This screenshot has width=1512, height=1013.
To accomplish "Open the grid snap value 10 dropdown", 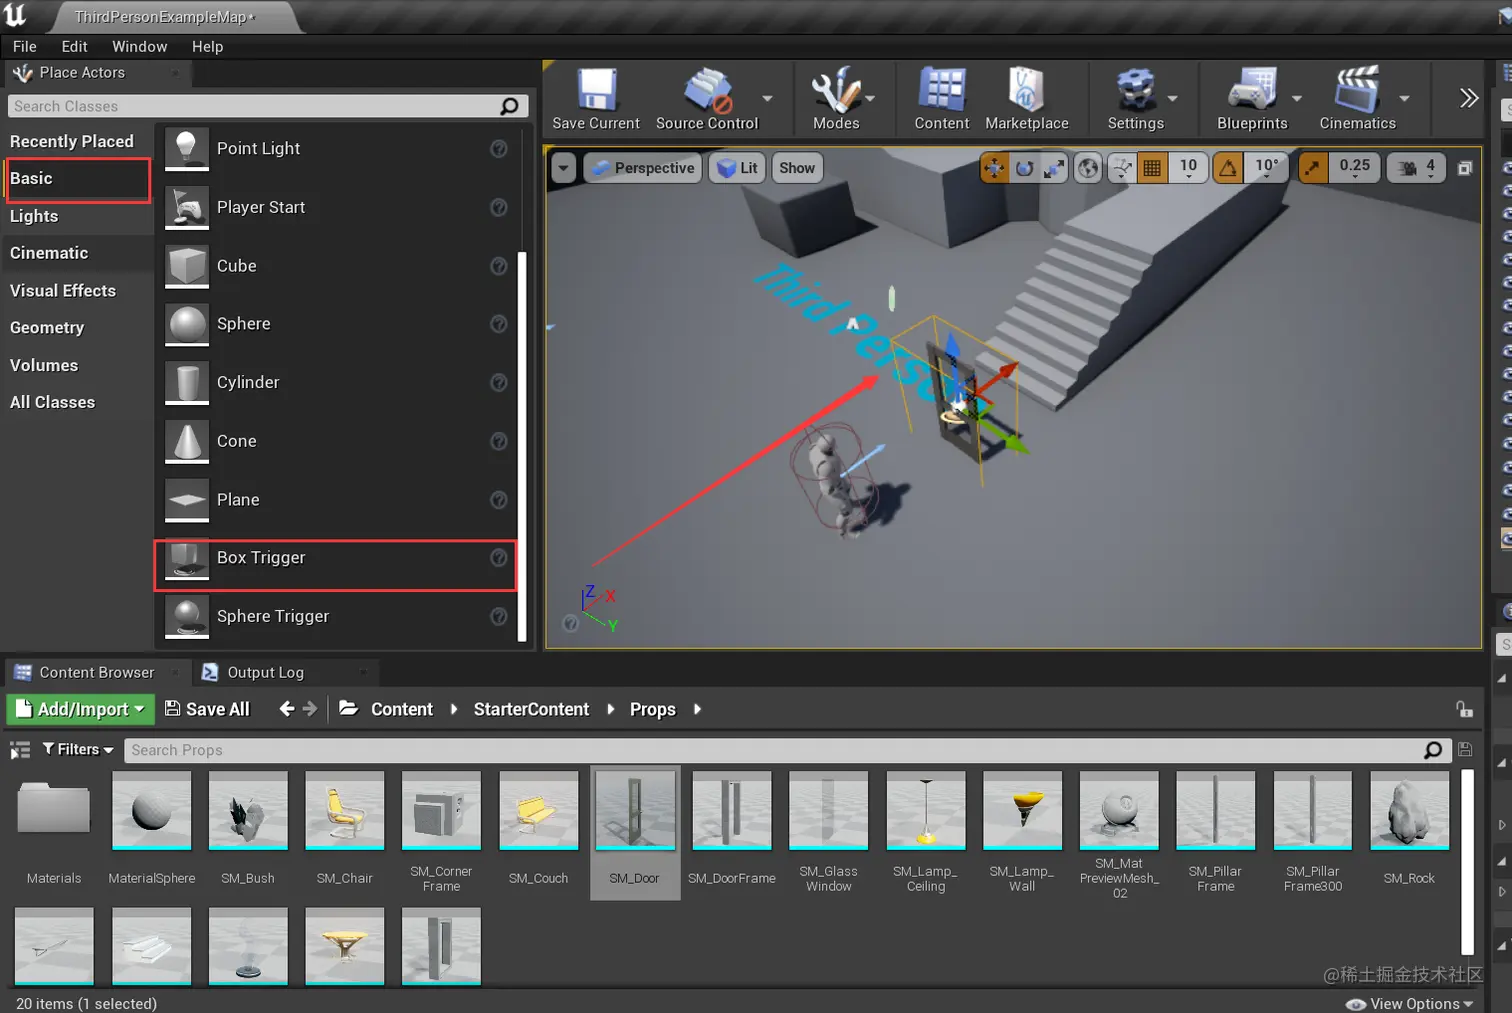I will point(1188,168).
